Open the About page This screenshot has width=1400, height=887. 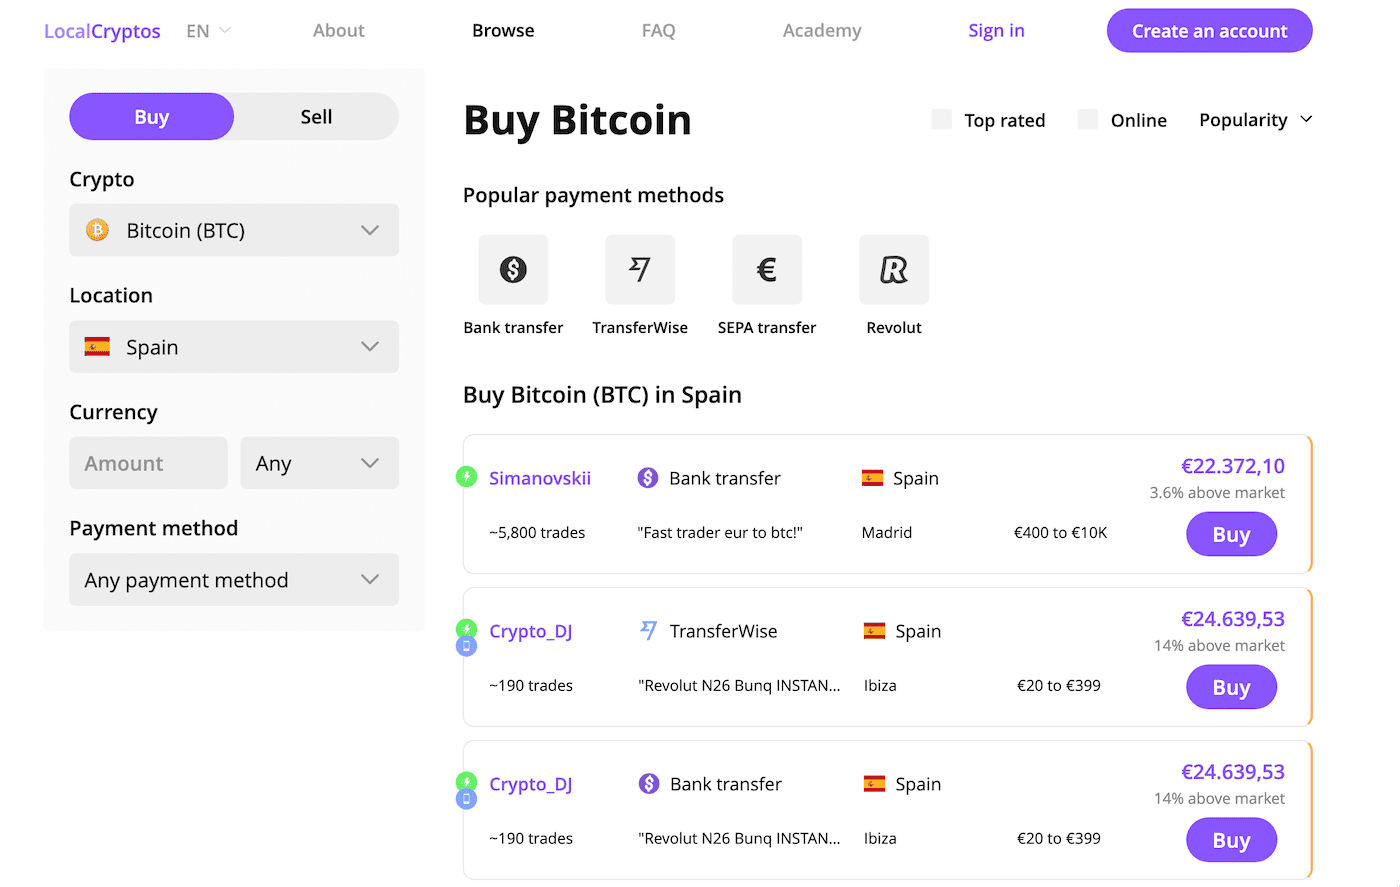(338, 31)
